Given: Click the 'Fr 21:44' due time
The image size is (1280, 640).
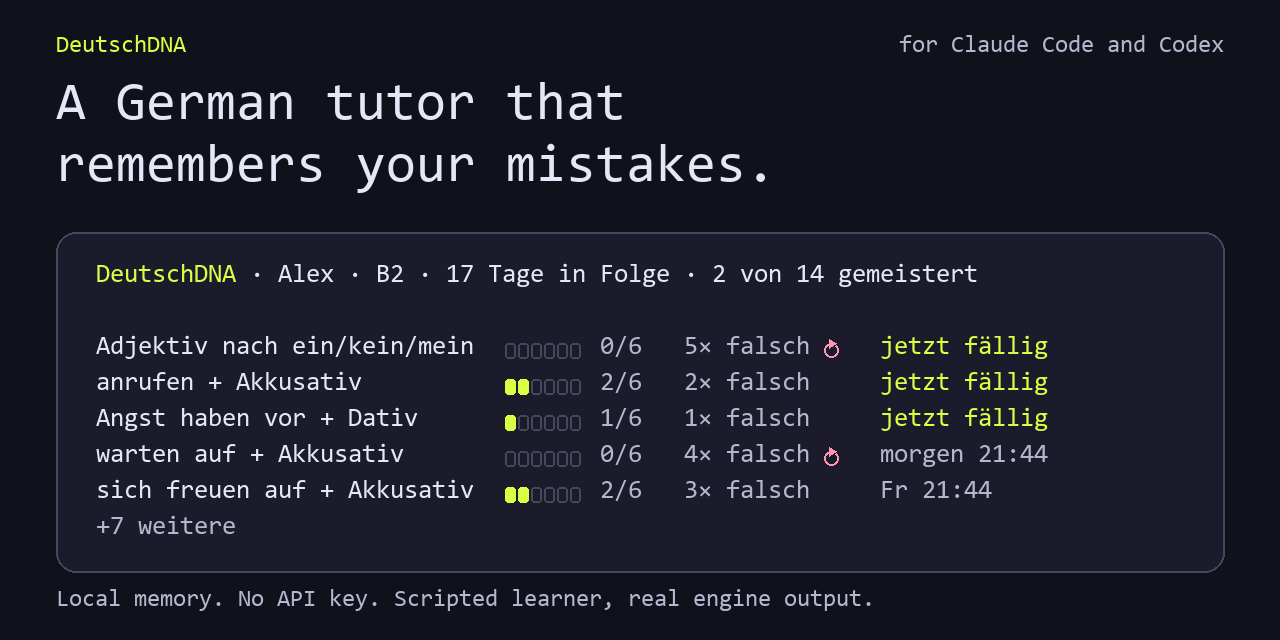Looking at the screenshot, I should click(x=936, y=490).
